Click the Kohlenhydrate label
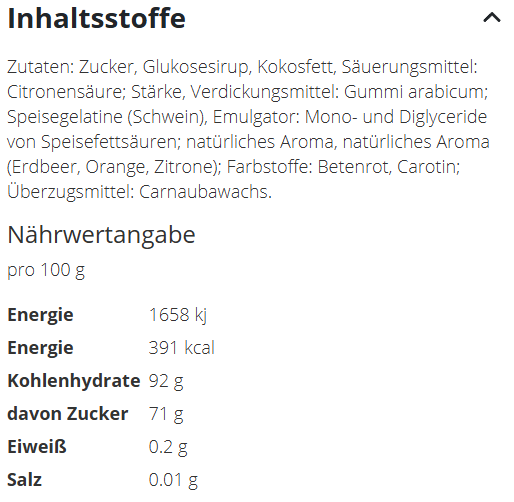The image size is (514, 502). click(x=74, y=381)
